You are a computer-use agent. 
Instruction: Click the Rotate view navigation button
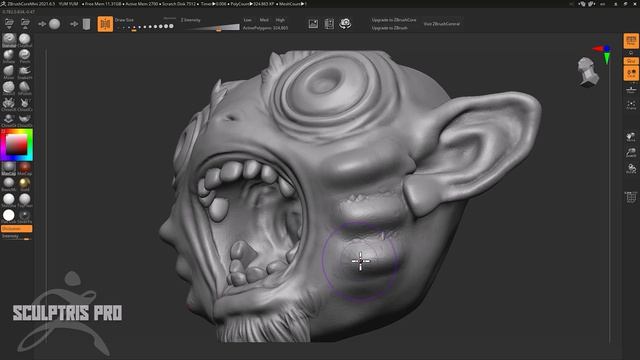click(x=631, y=169)
